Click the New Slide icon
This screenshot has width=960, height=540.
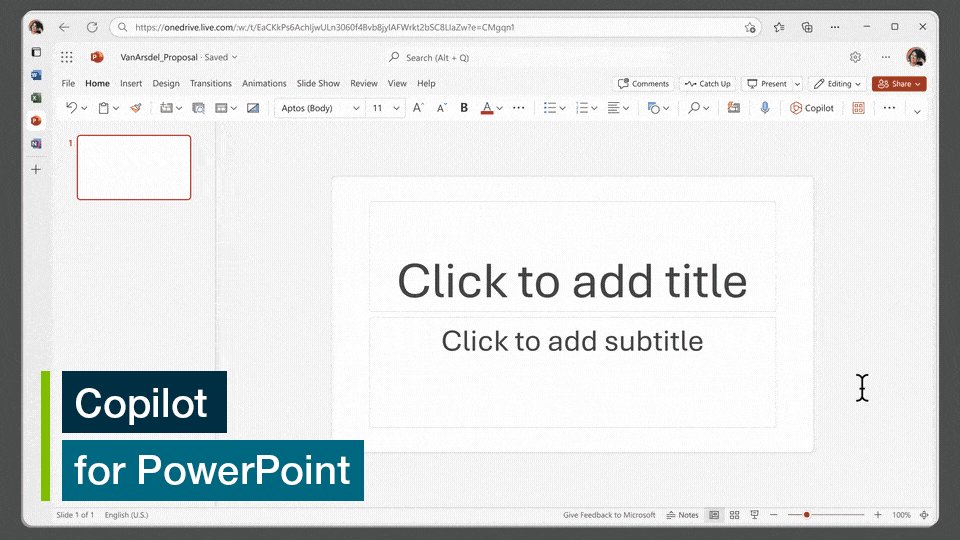click(166, 108)
